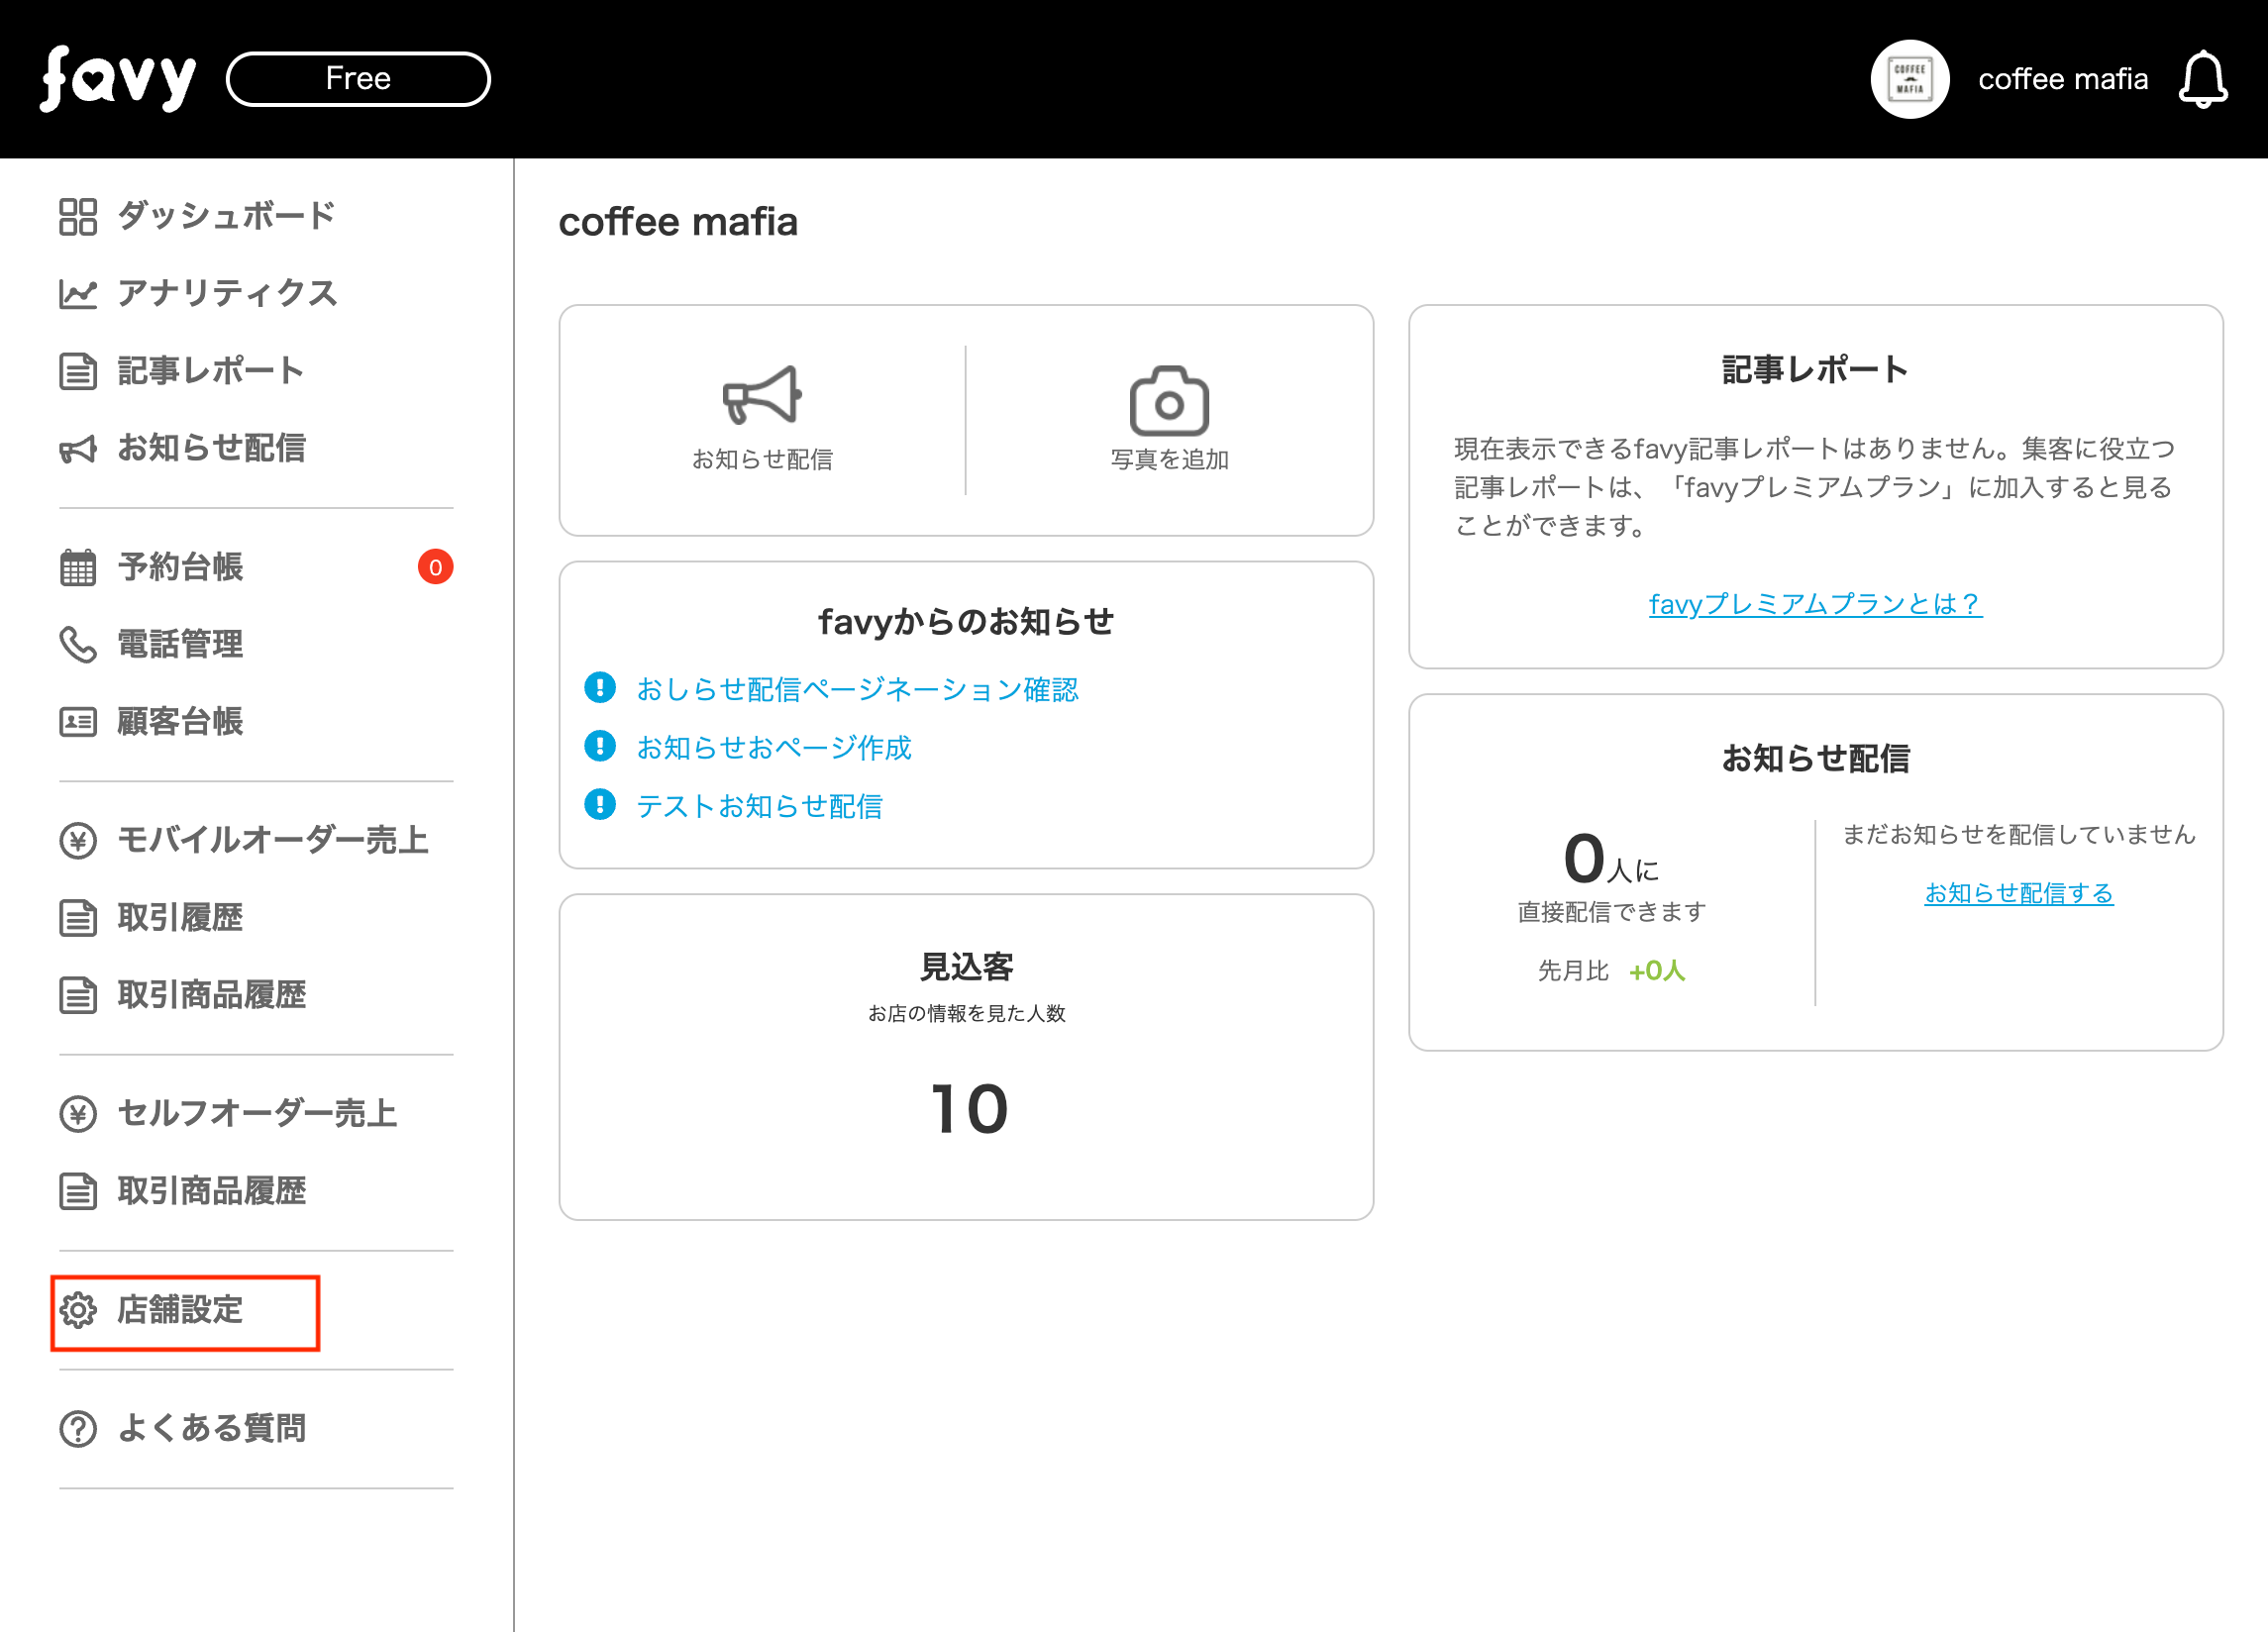Image resolution: width=2268 pixels, height=1632 pixels.
Task: Click the camera 写真を追加 icon
Action: (x=1168, y=401)
